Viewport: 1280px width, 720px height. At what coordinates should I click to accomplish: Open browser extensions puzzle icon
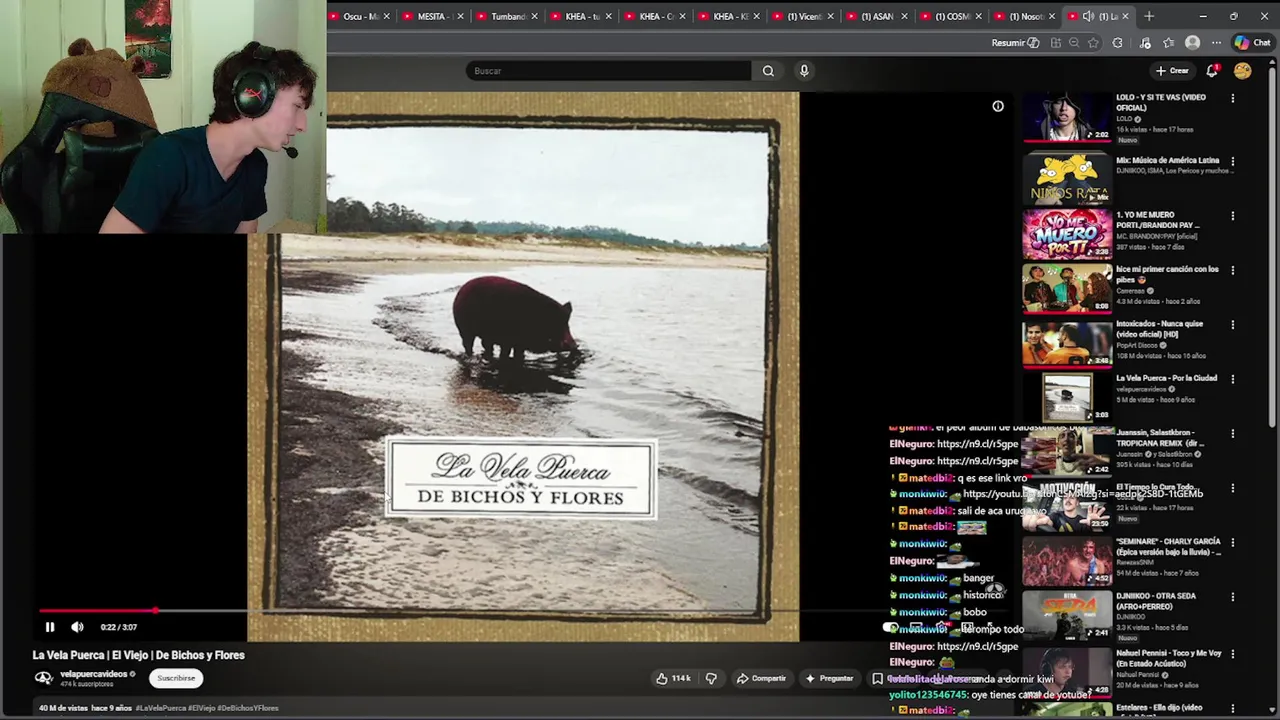[x=1117, y=43]
